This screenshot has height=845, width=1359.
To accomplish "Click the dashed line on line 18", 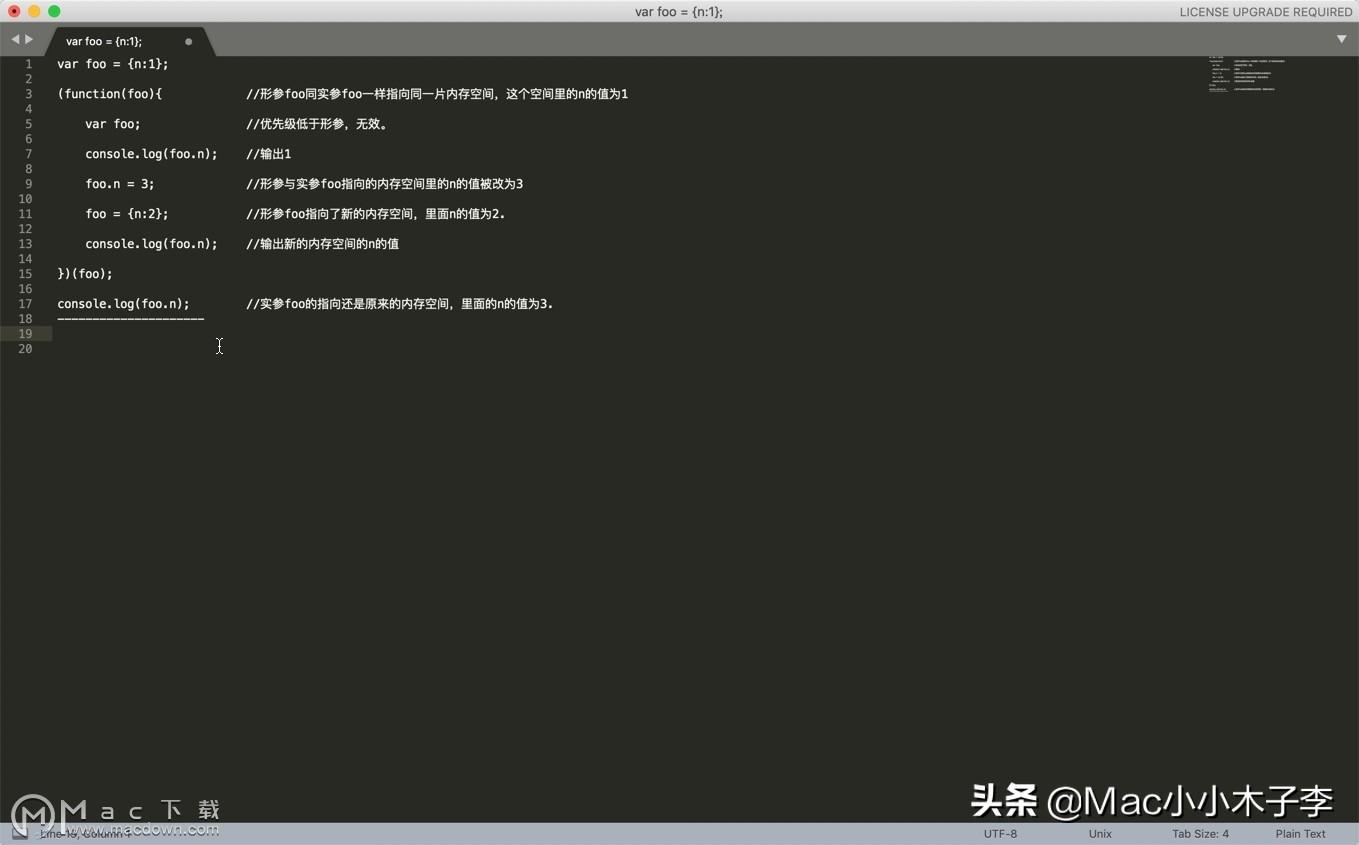I will click(131, 319).
